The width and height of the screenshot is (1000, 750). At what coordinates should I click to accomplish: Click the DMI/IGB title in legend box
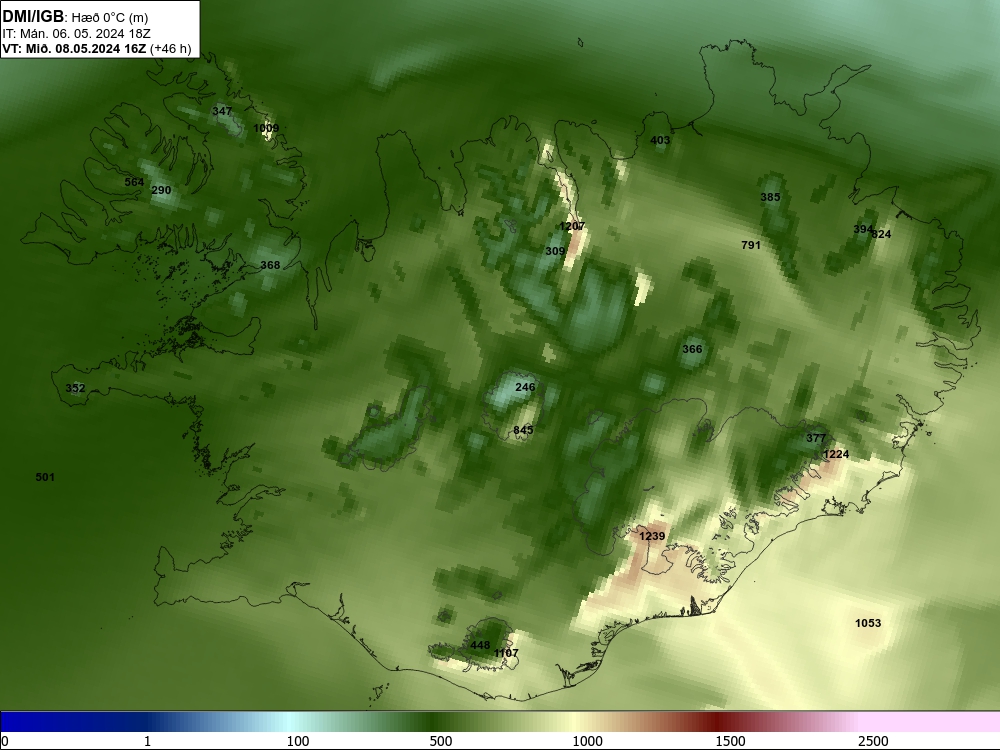(x=33, y=17)
